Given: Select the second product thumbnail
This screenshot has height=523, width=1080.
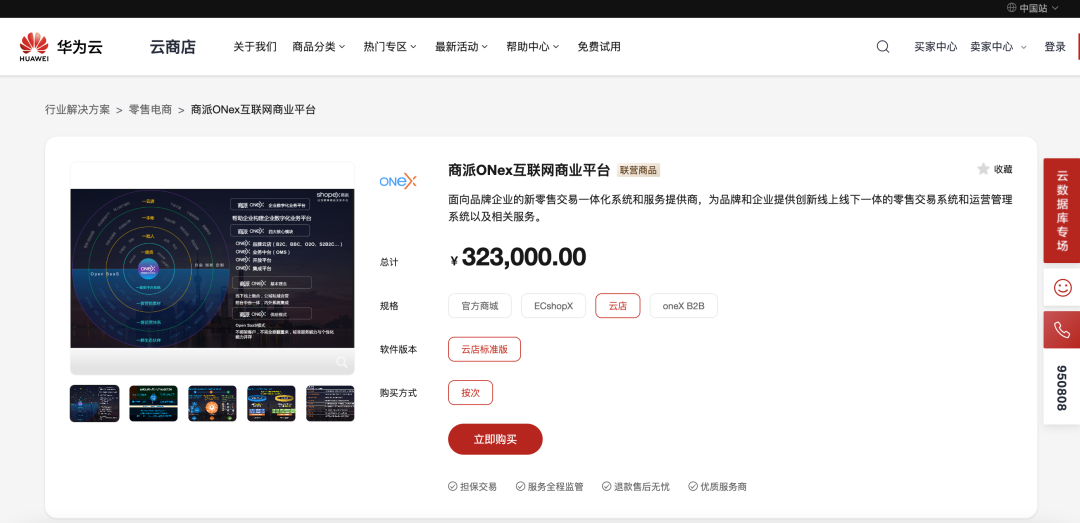Looking at the screenshot, I should (154, 403).
